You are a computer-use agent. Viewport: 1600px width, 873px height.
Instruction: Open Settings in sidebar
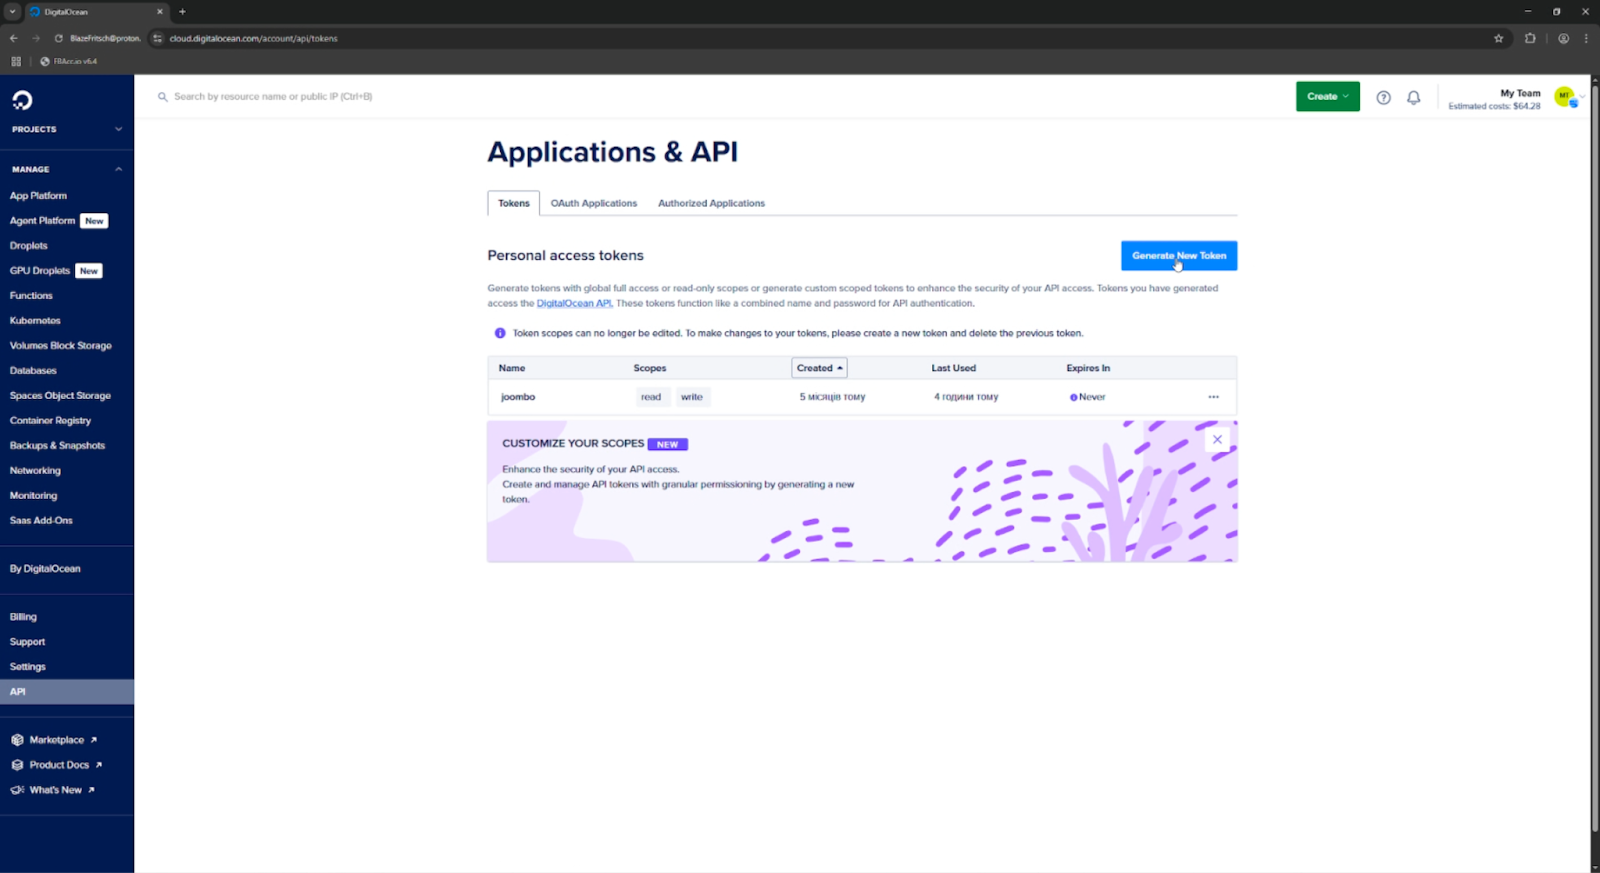pyautogui.click(x=27, y=667)
